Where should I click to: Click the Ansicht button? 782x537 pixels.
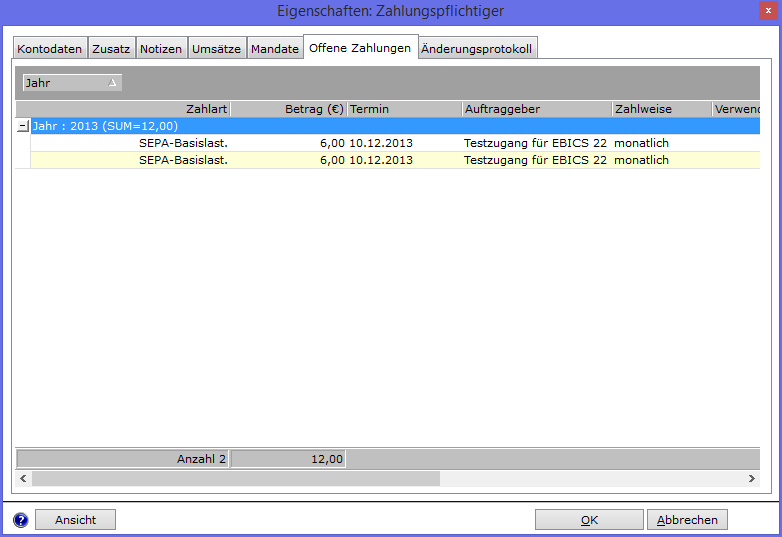click(75, 520)
